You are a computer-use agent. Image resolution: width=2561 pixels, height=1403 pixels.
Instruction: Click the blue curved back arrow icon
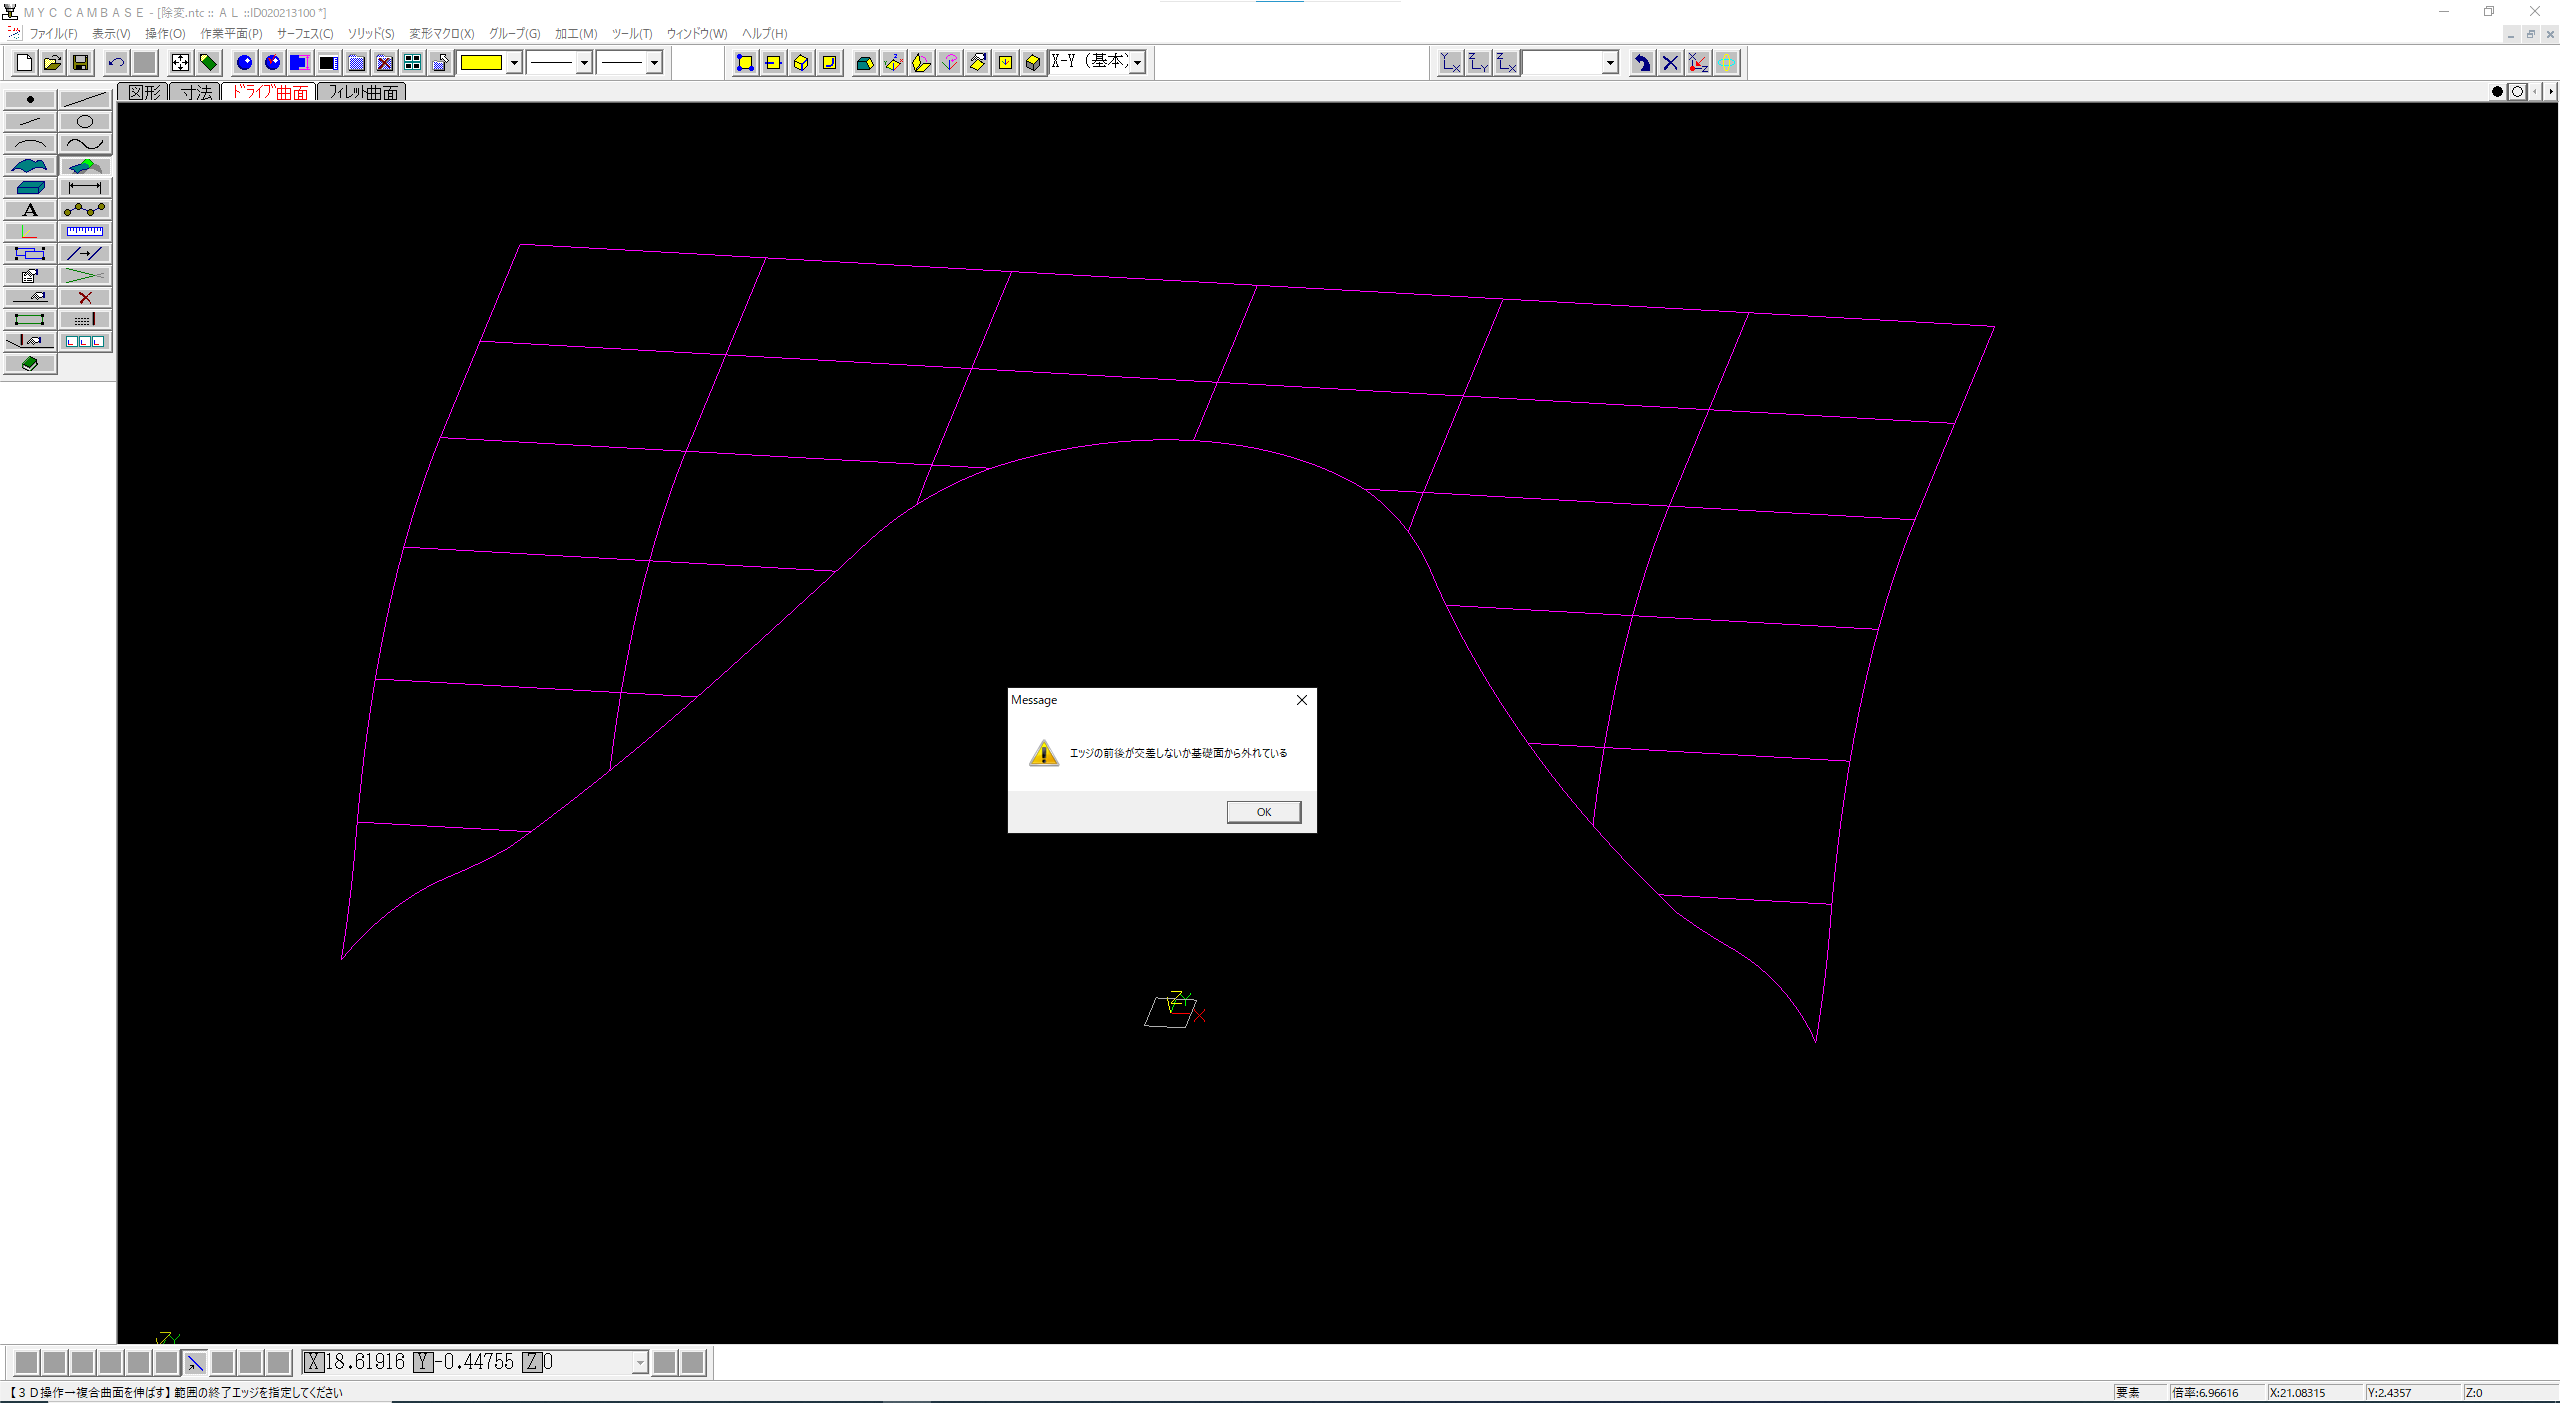(x=1642, y=63)
